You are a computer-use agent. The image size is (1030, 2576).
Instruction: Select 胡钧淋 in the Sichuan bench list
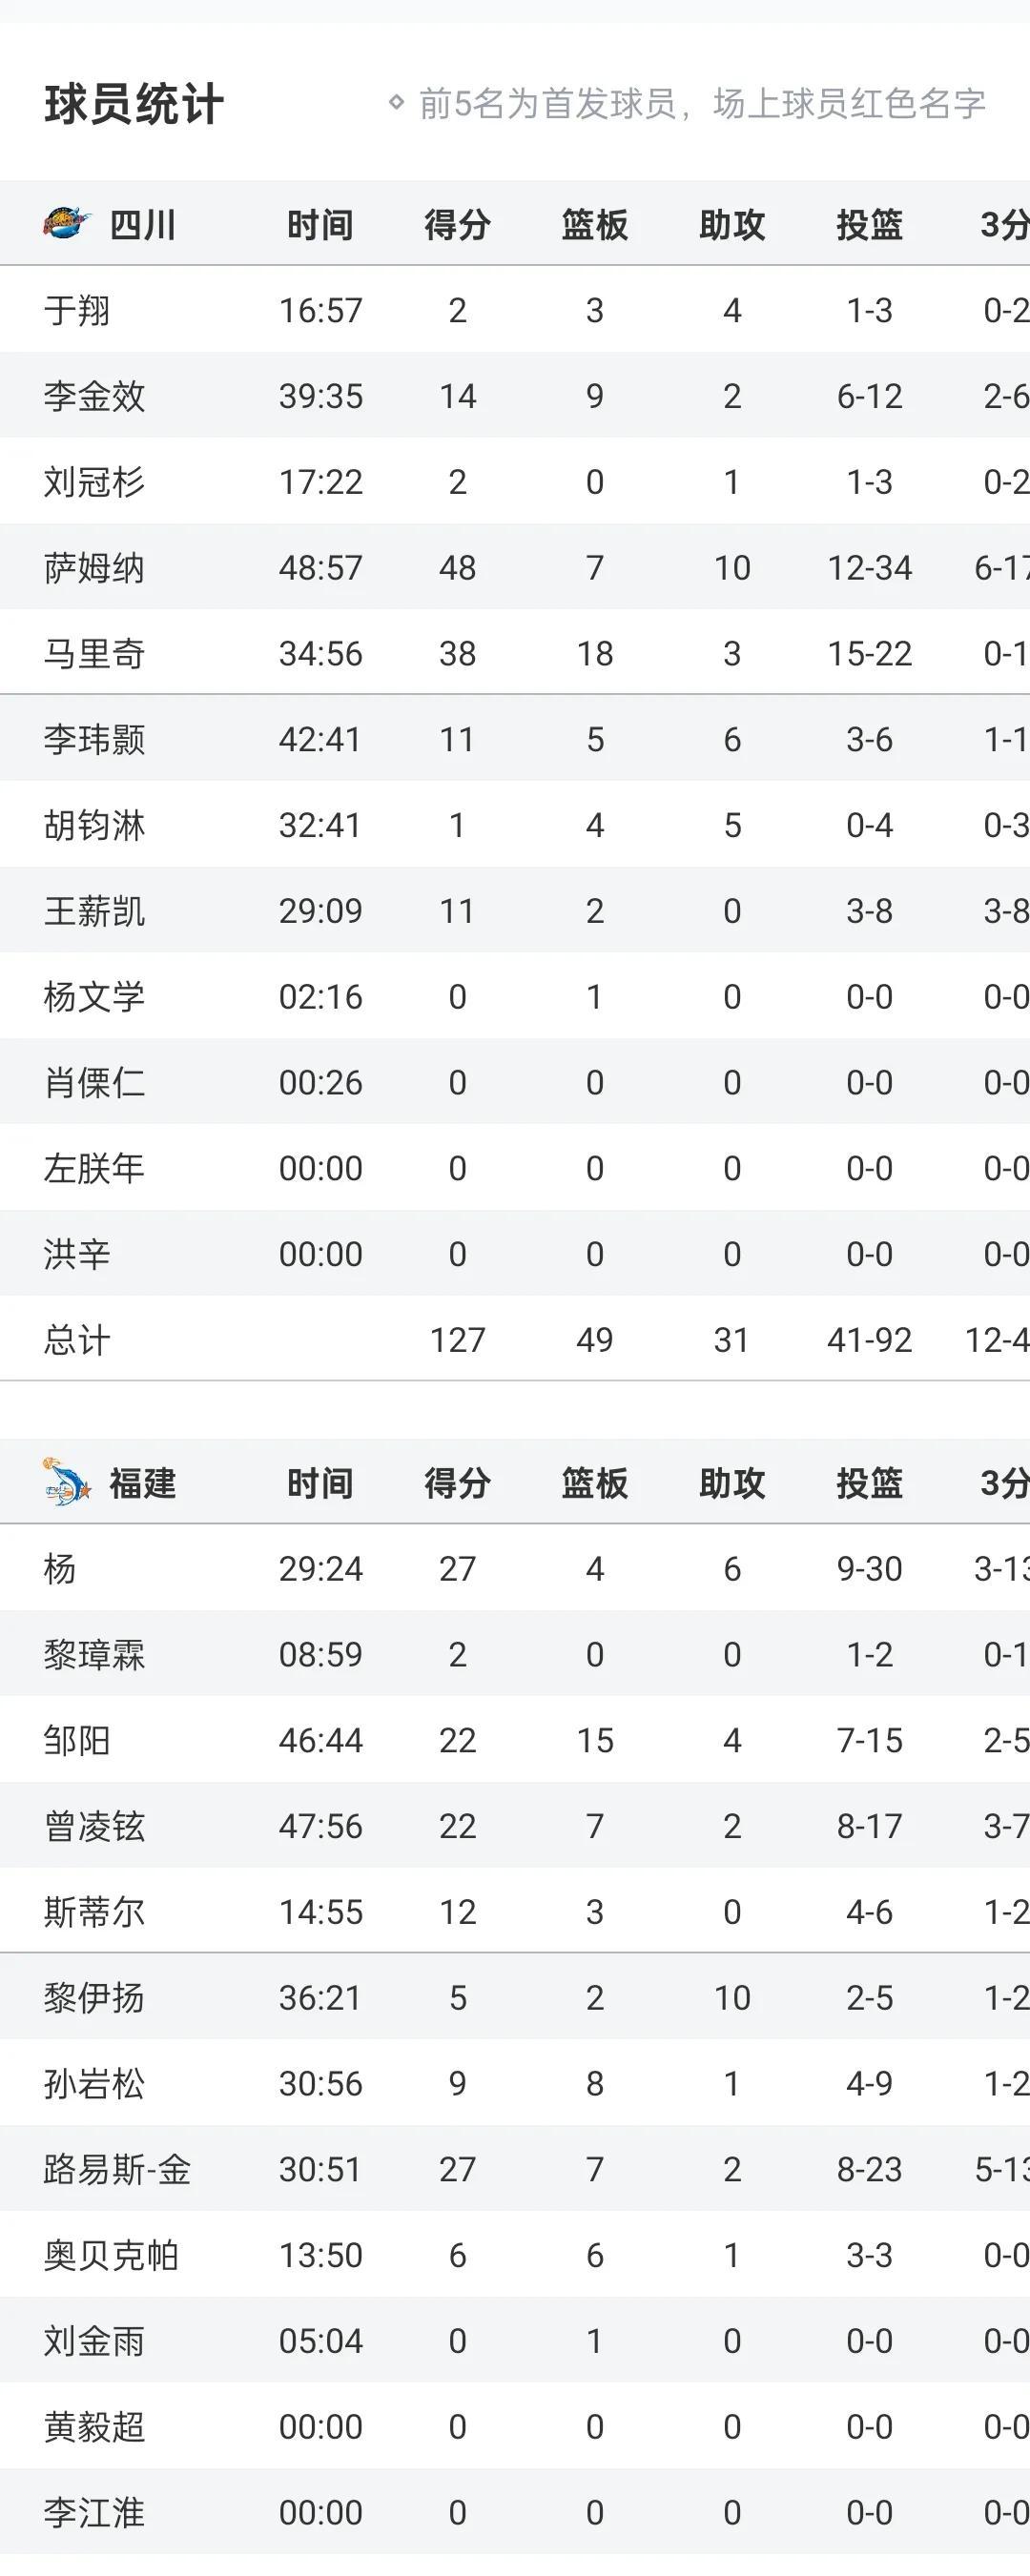94,825
